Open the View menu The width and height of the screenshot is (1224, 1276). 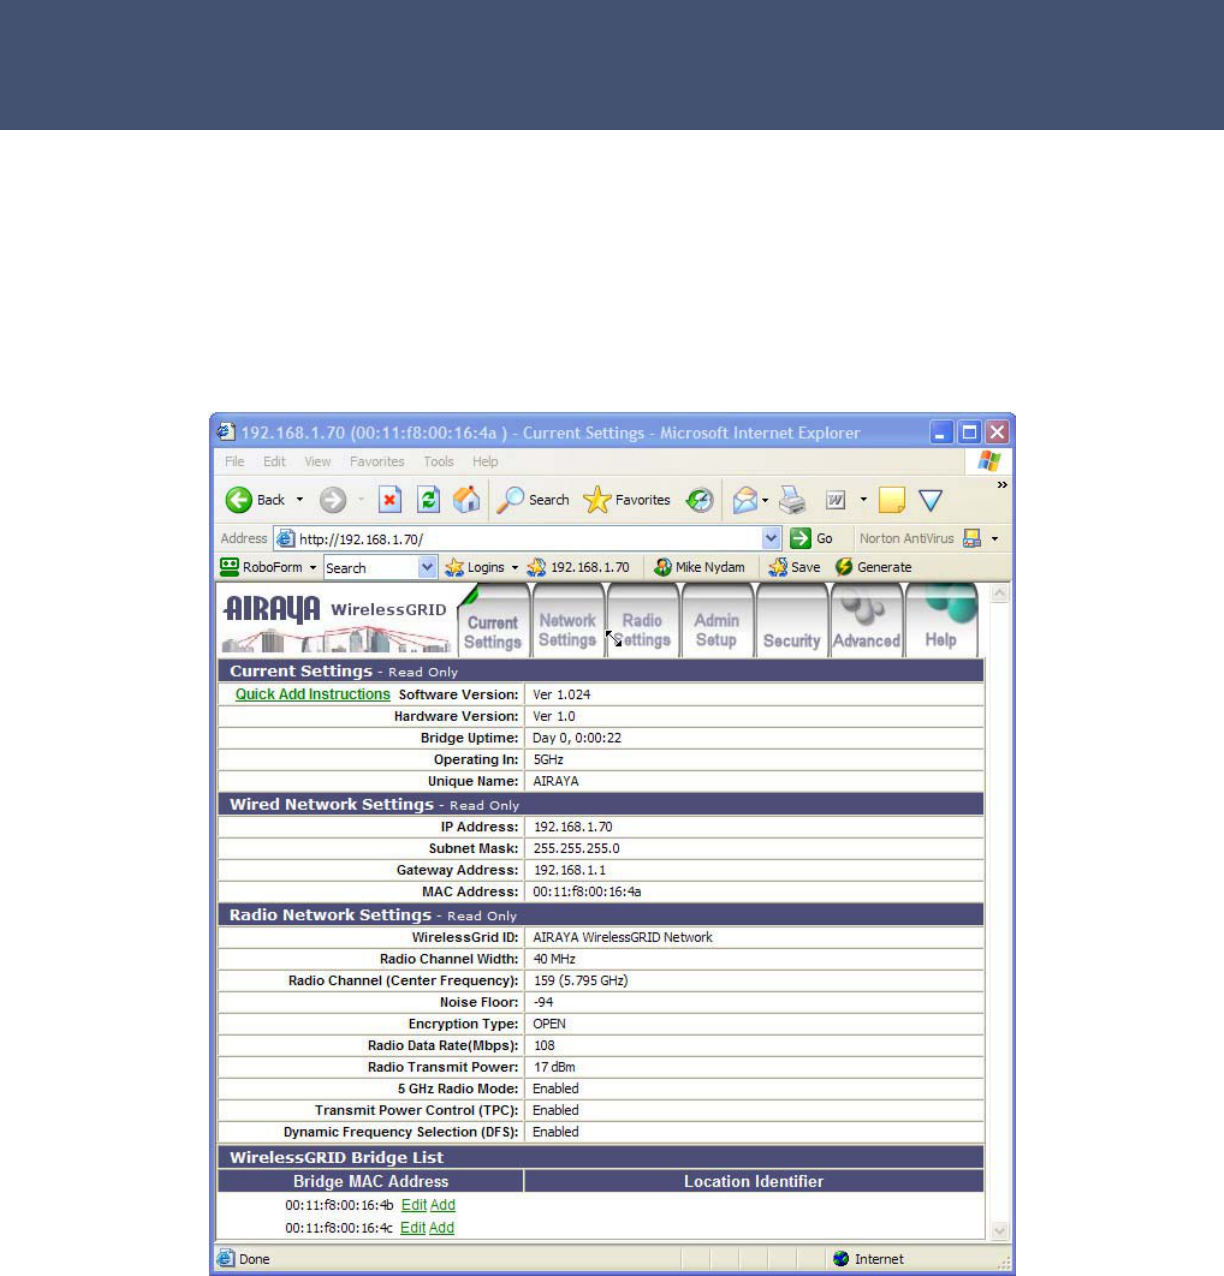(318, 462)
